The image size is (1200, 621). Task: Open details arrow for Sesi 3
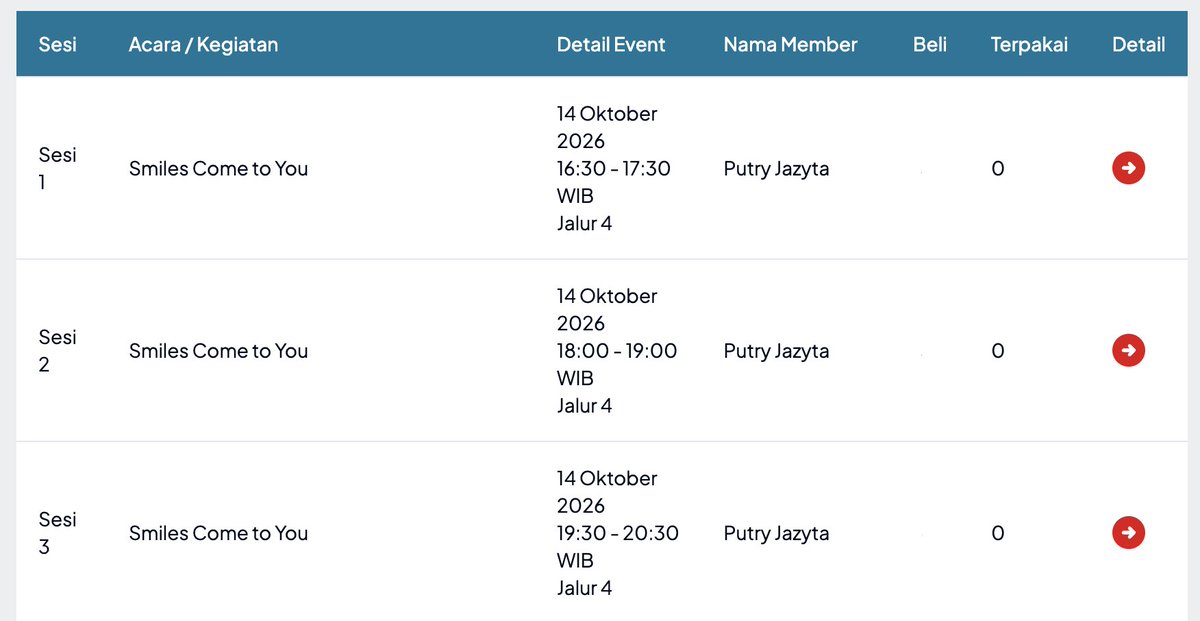(x=1128, y=533)
